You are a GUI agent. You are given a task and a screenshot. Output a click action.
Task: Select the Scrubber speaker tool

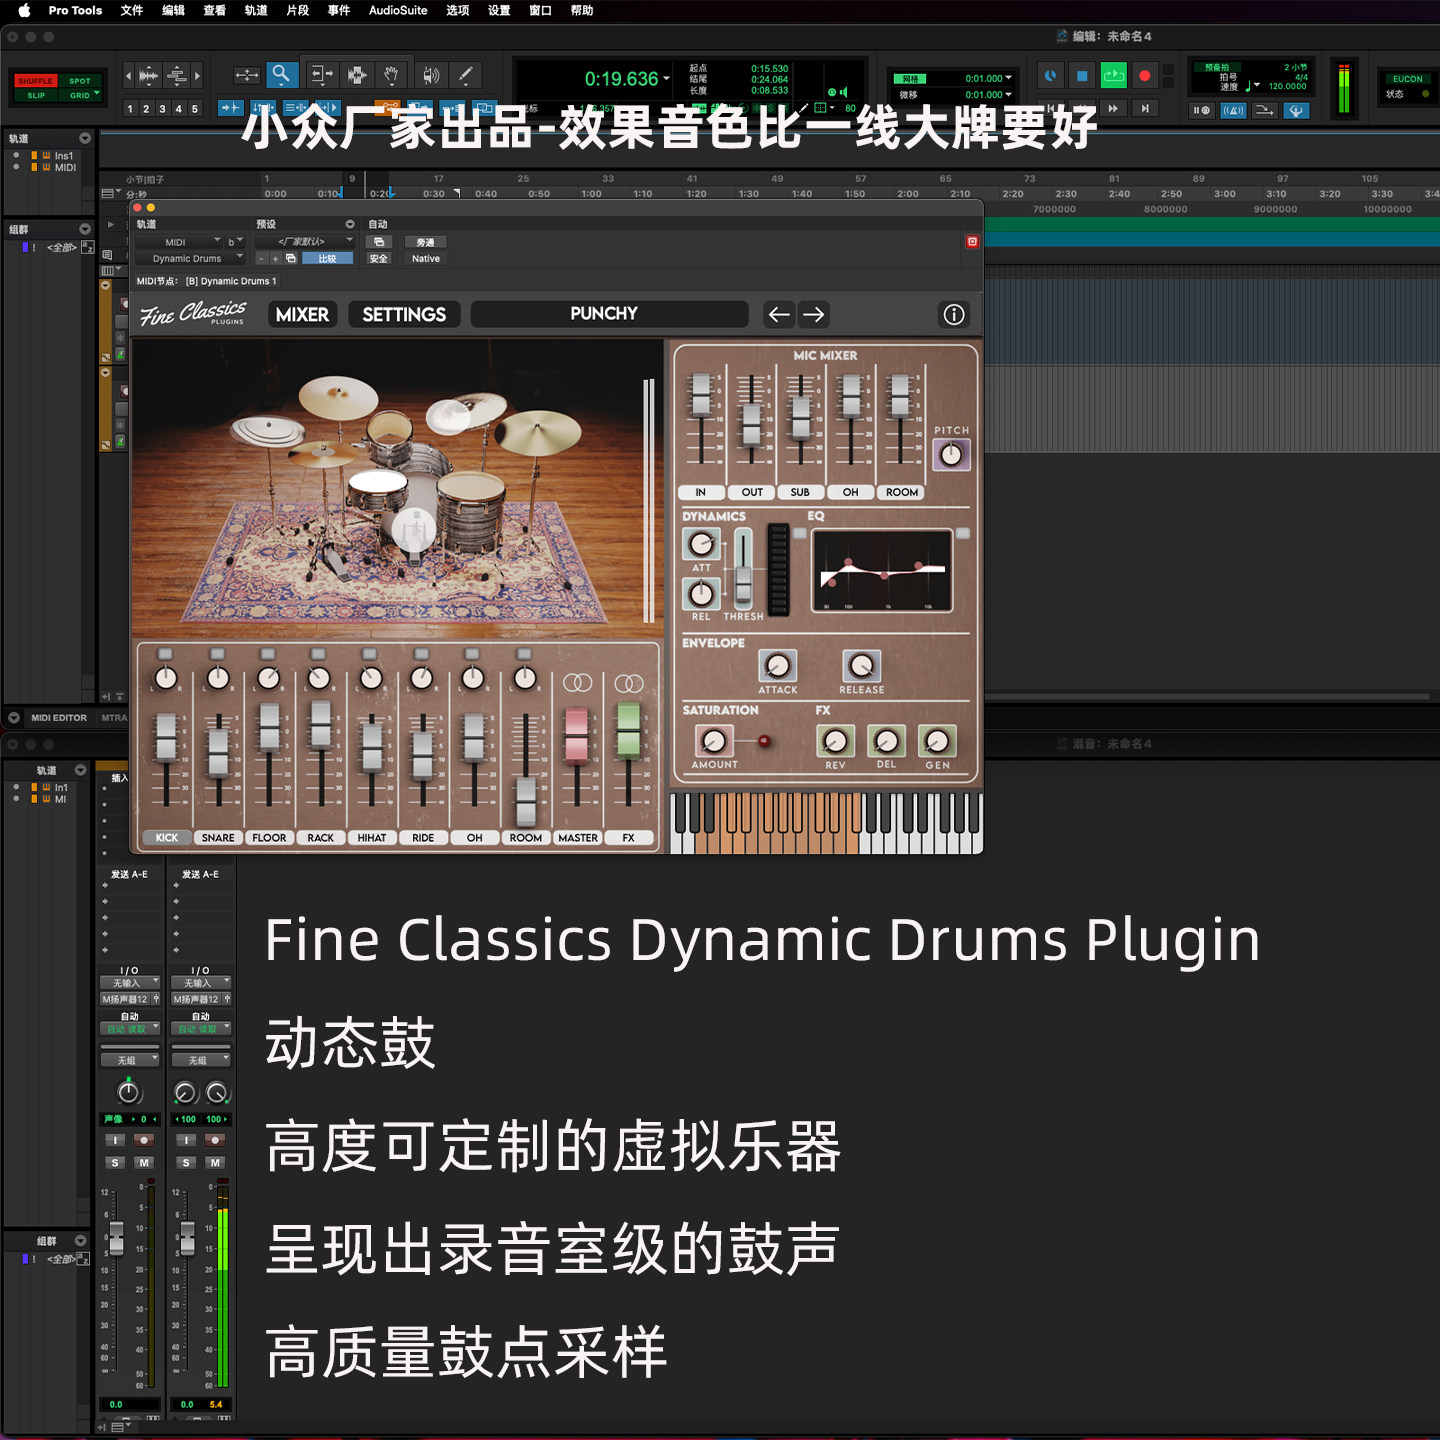point(431,74)
